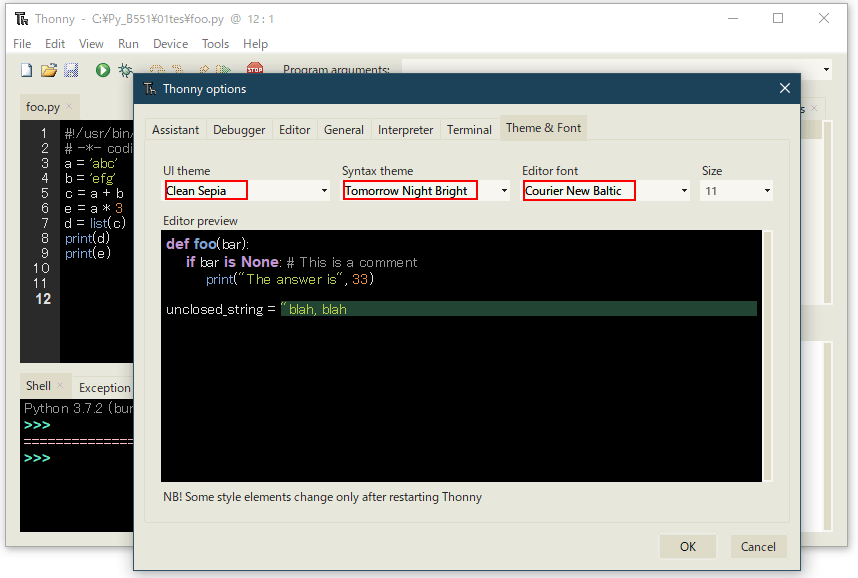858x578 pixels.
Task: Click the "Syntax theme" label
Action: 378,171
